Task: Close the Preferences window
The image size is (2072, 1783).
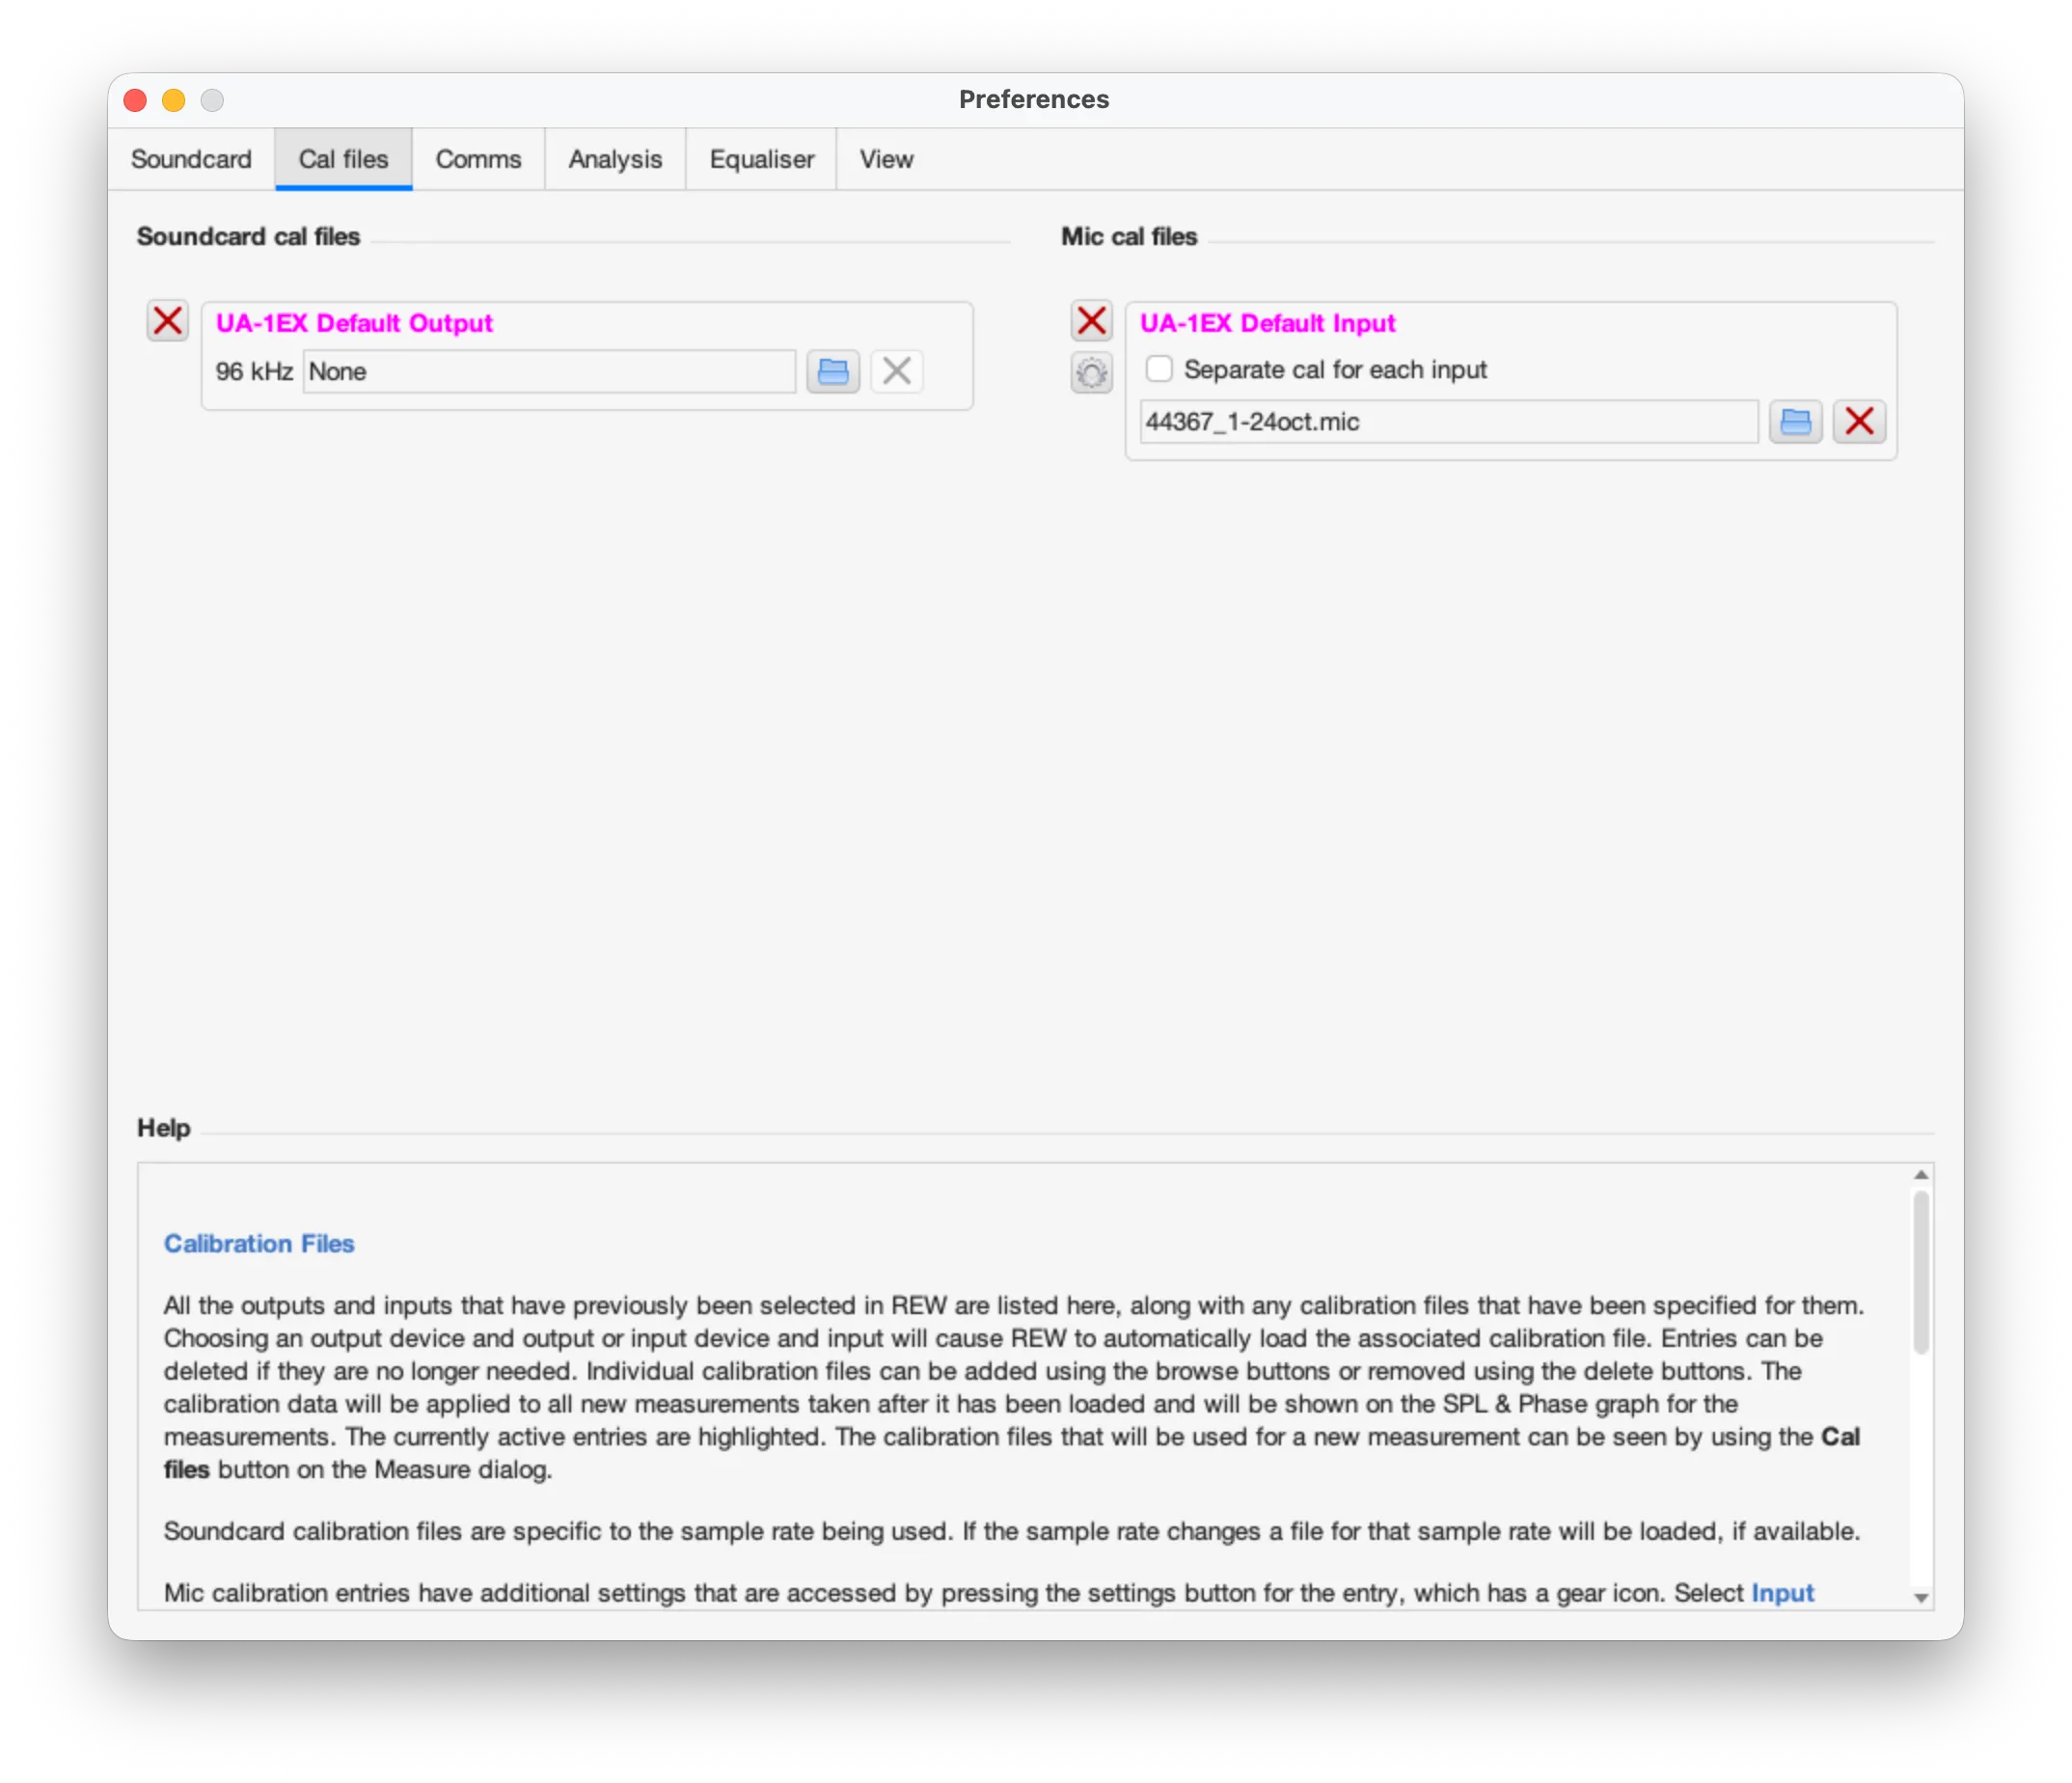Action: tap(135, 100)
